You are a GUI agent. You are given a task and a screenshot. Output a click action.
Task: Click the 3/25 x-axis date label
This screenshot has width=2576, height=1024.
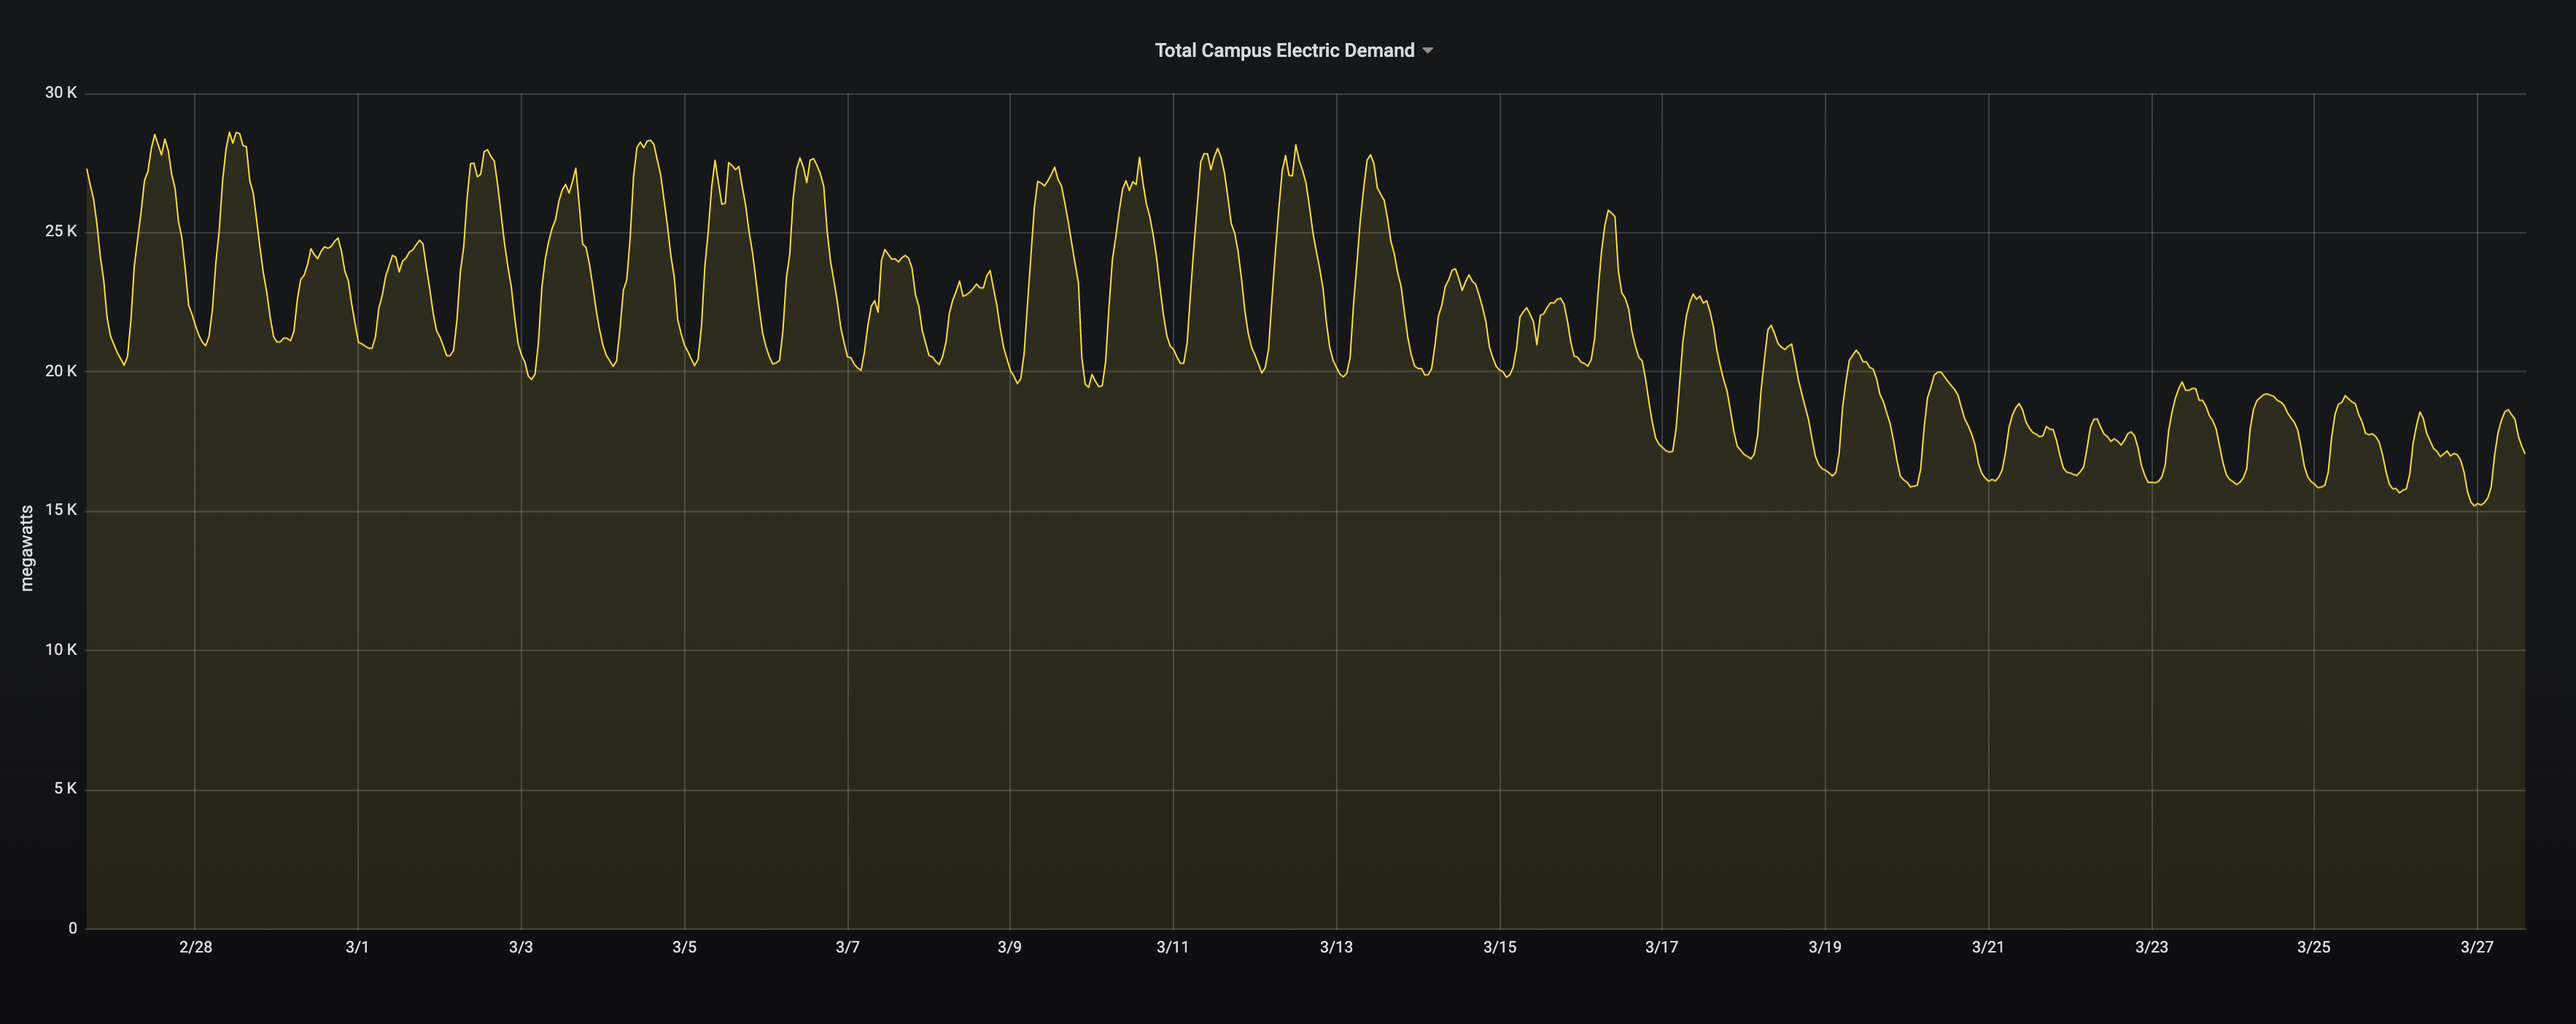point(2313,947)
